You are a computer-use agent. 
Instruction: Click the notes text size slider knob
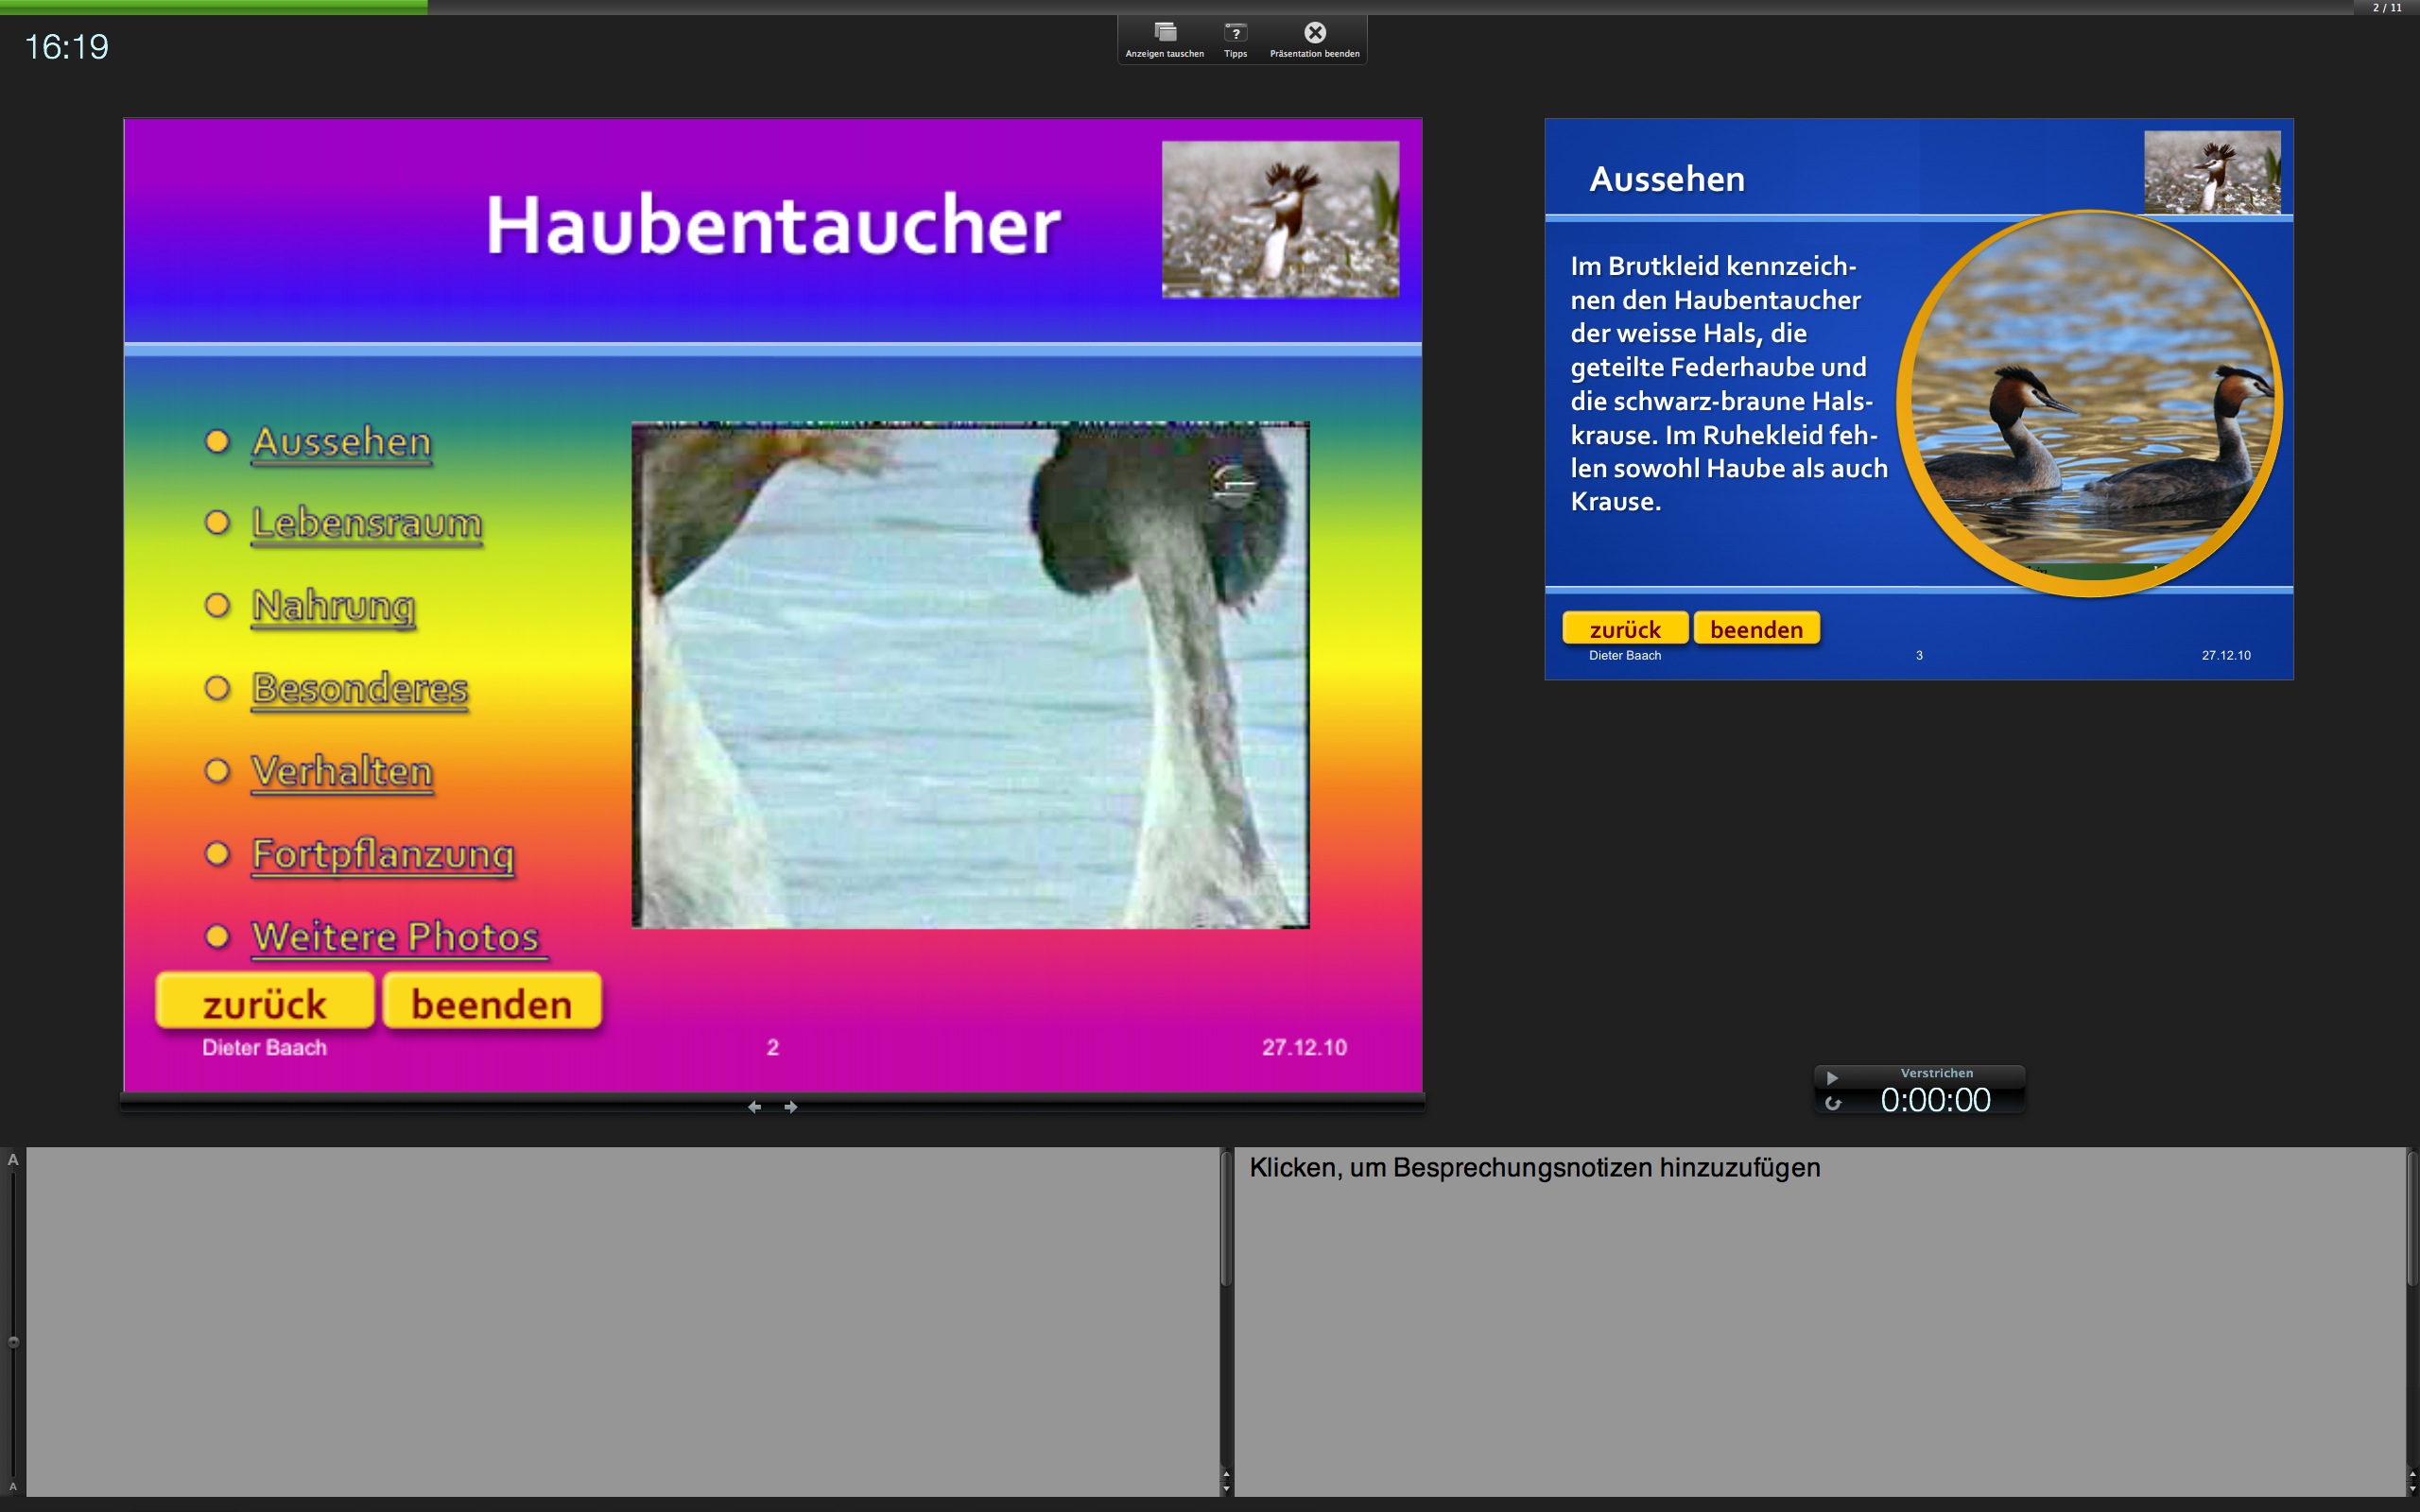click(x=13, y=1342)
